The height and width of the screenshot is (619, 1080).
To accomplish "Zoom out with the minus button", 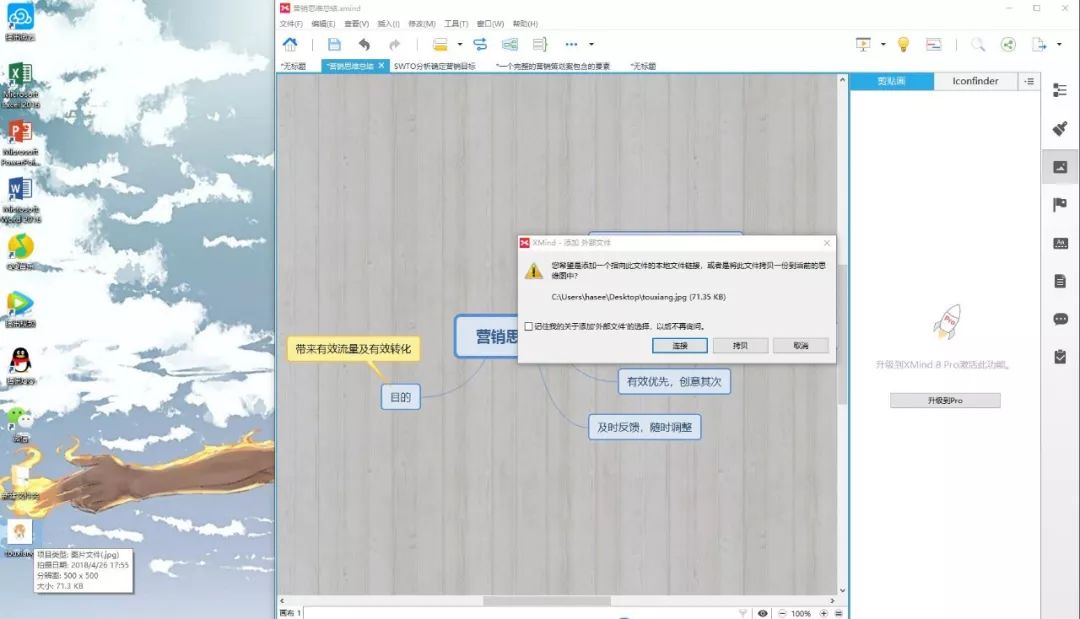I will [782, 613].
